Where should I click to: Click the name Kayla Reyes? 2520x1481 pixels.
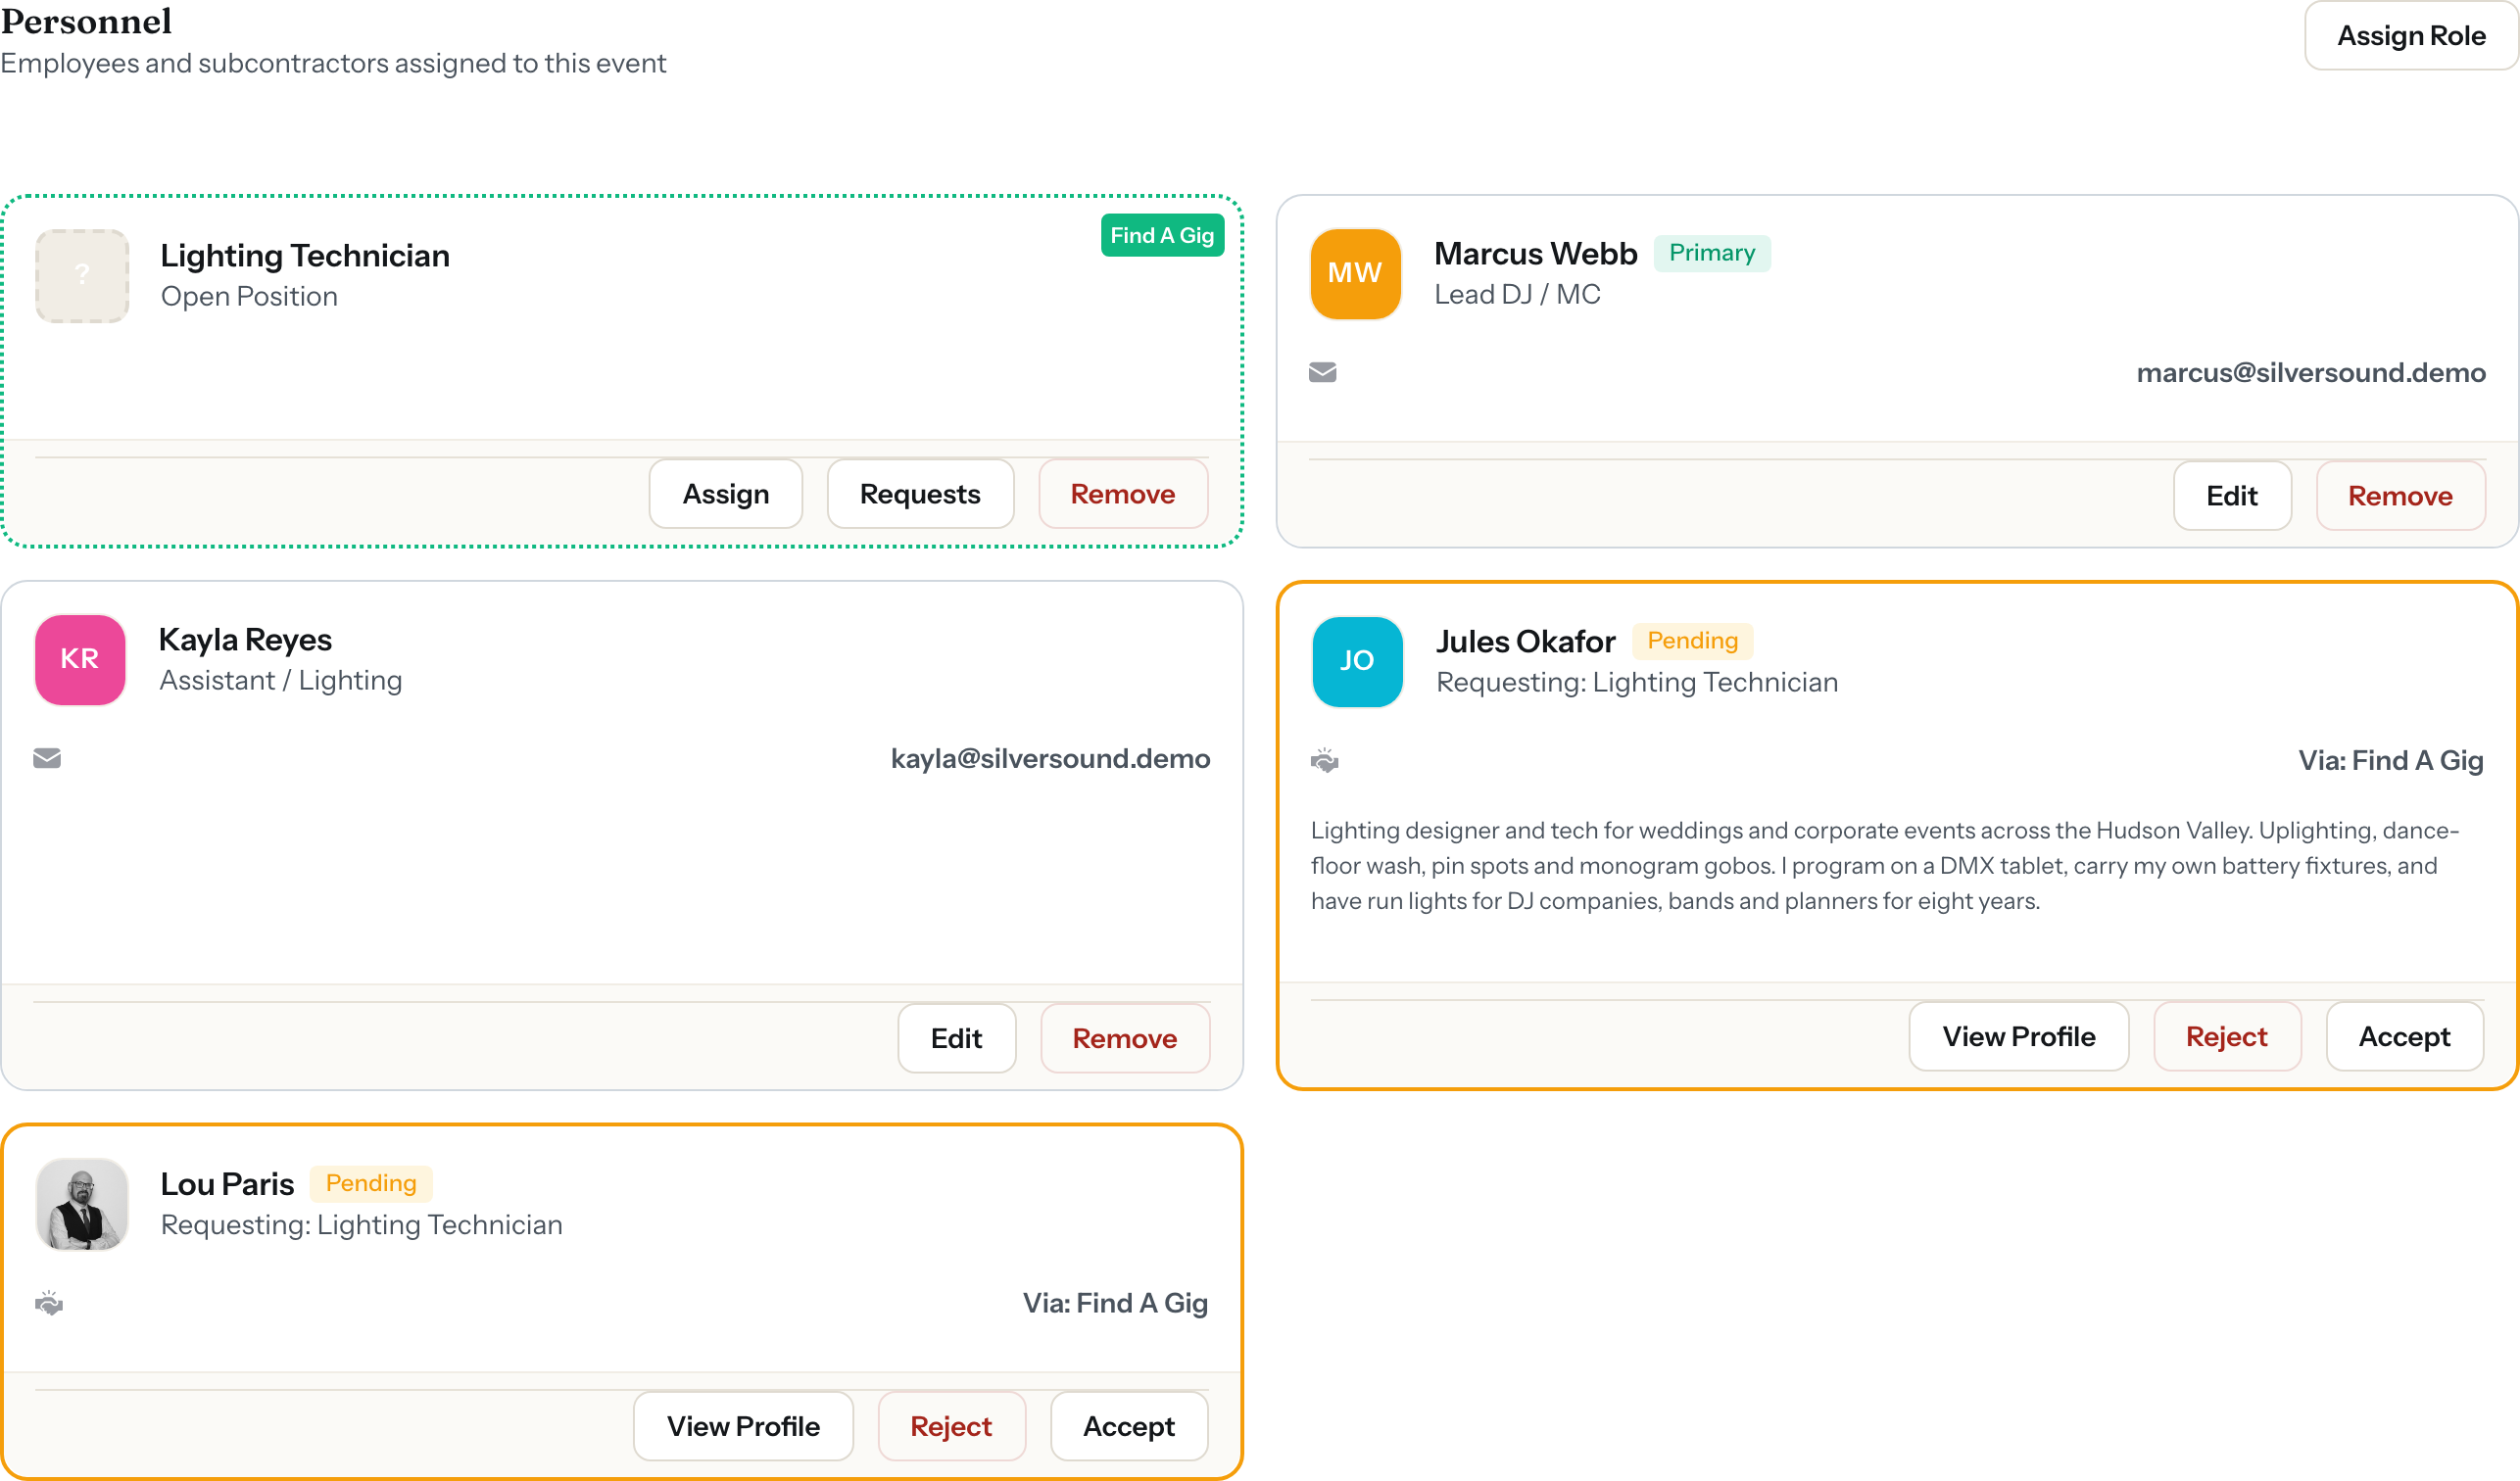[x=245, y=640]
